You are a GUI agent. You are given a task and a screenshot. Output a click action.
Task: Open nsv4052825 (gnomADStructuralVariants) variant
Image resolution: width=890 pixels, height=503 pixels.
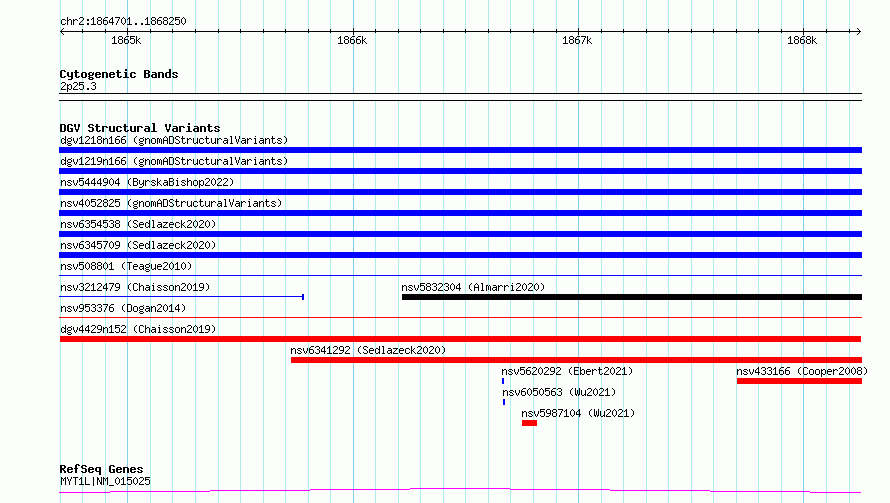[x=171, y=203]
